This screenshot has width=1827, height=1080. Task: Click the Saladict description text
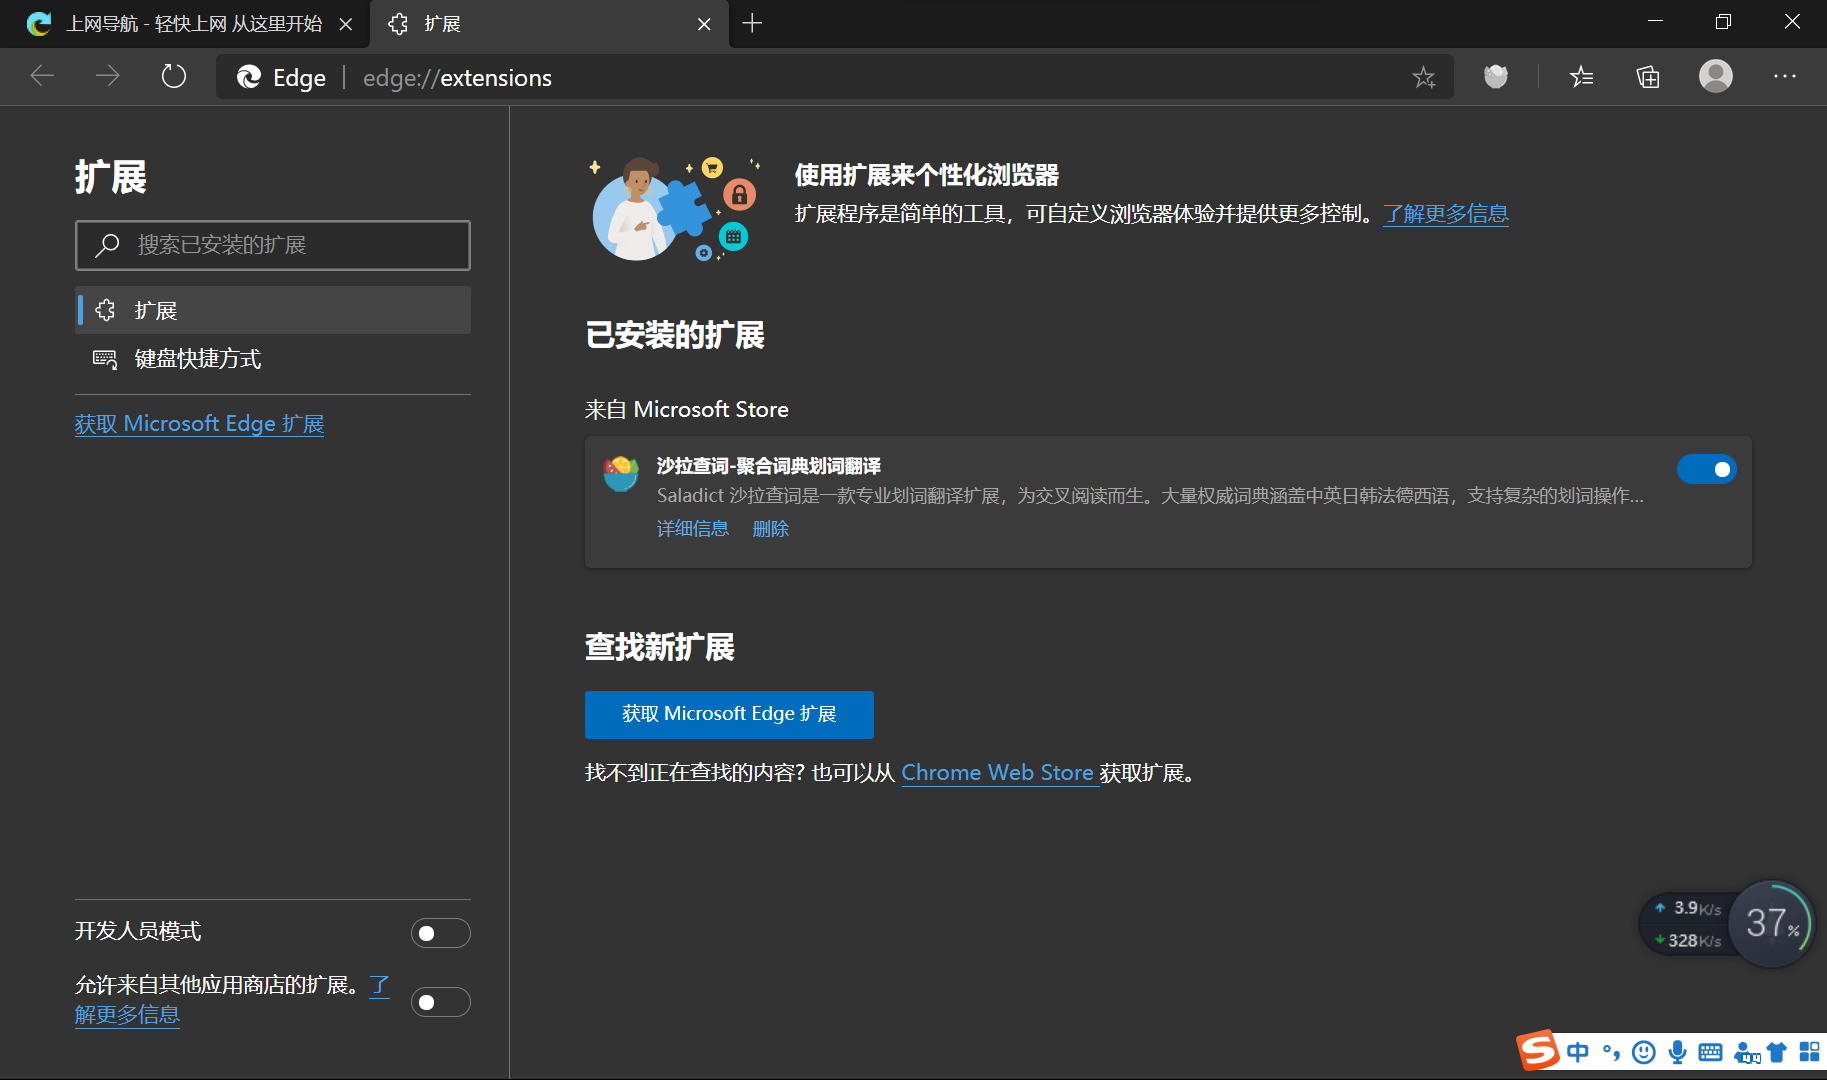coord(1150,496)
